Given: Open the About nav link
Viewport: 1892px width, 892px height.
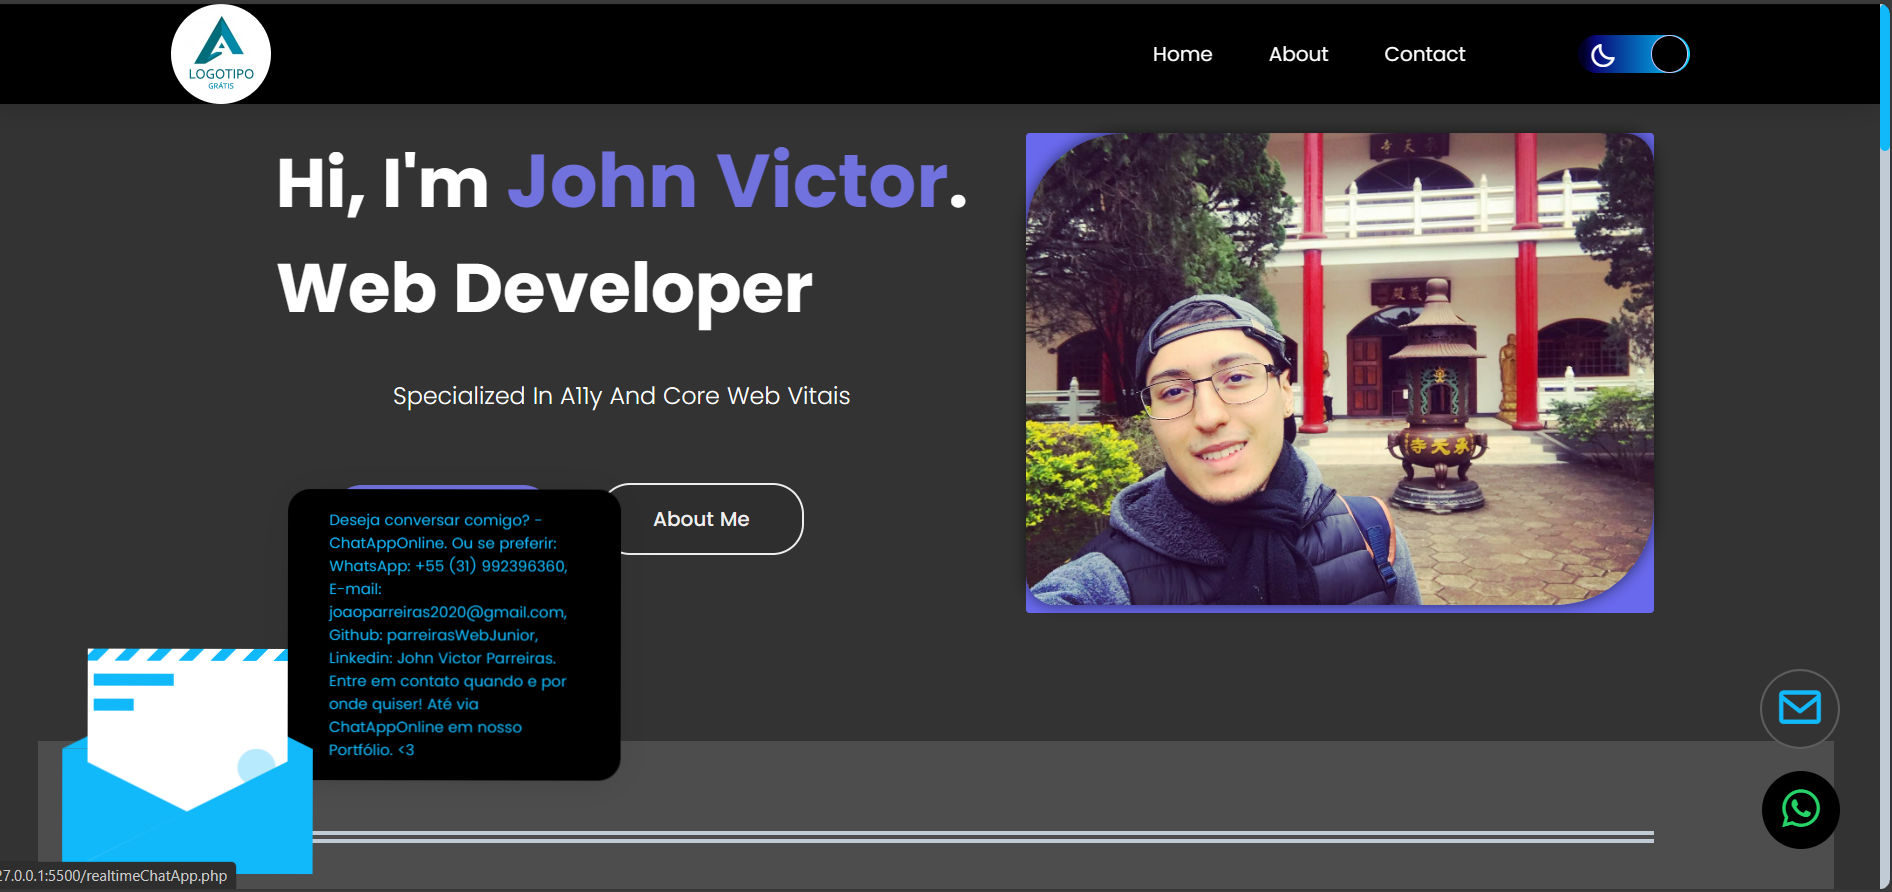Looking at the screenshot, I should (x=1298, y=54).
